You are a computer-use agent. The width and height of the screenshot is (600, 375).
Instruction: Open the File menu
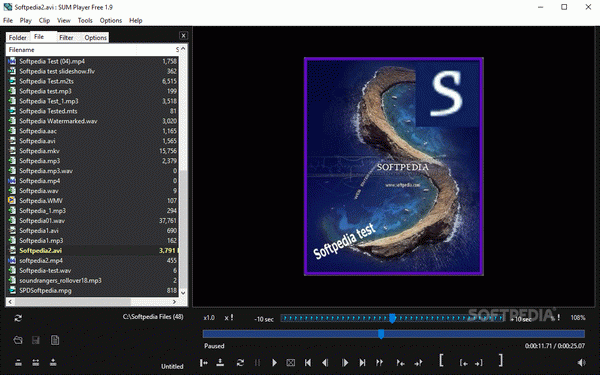8,20
